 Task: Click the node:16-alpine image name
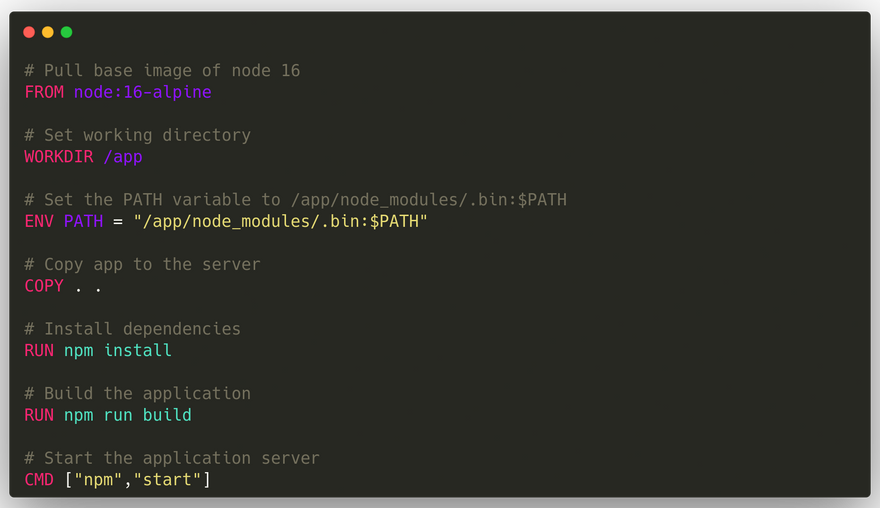click(142, 92)
